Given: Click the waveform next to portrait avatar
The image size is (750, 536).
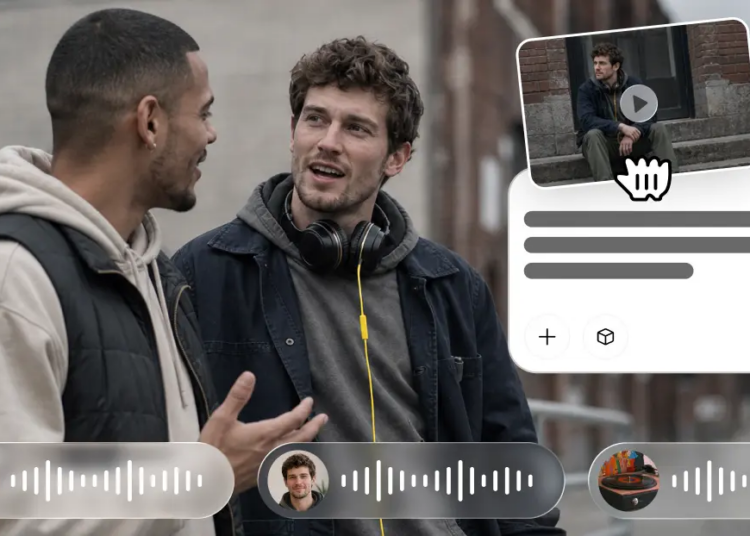Looking at the screenshot, I should (x=437, y=481).
